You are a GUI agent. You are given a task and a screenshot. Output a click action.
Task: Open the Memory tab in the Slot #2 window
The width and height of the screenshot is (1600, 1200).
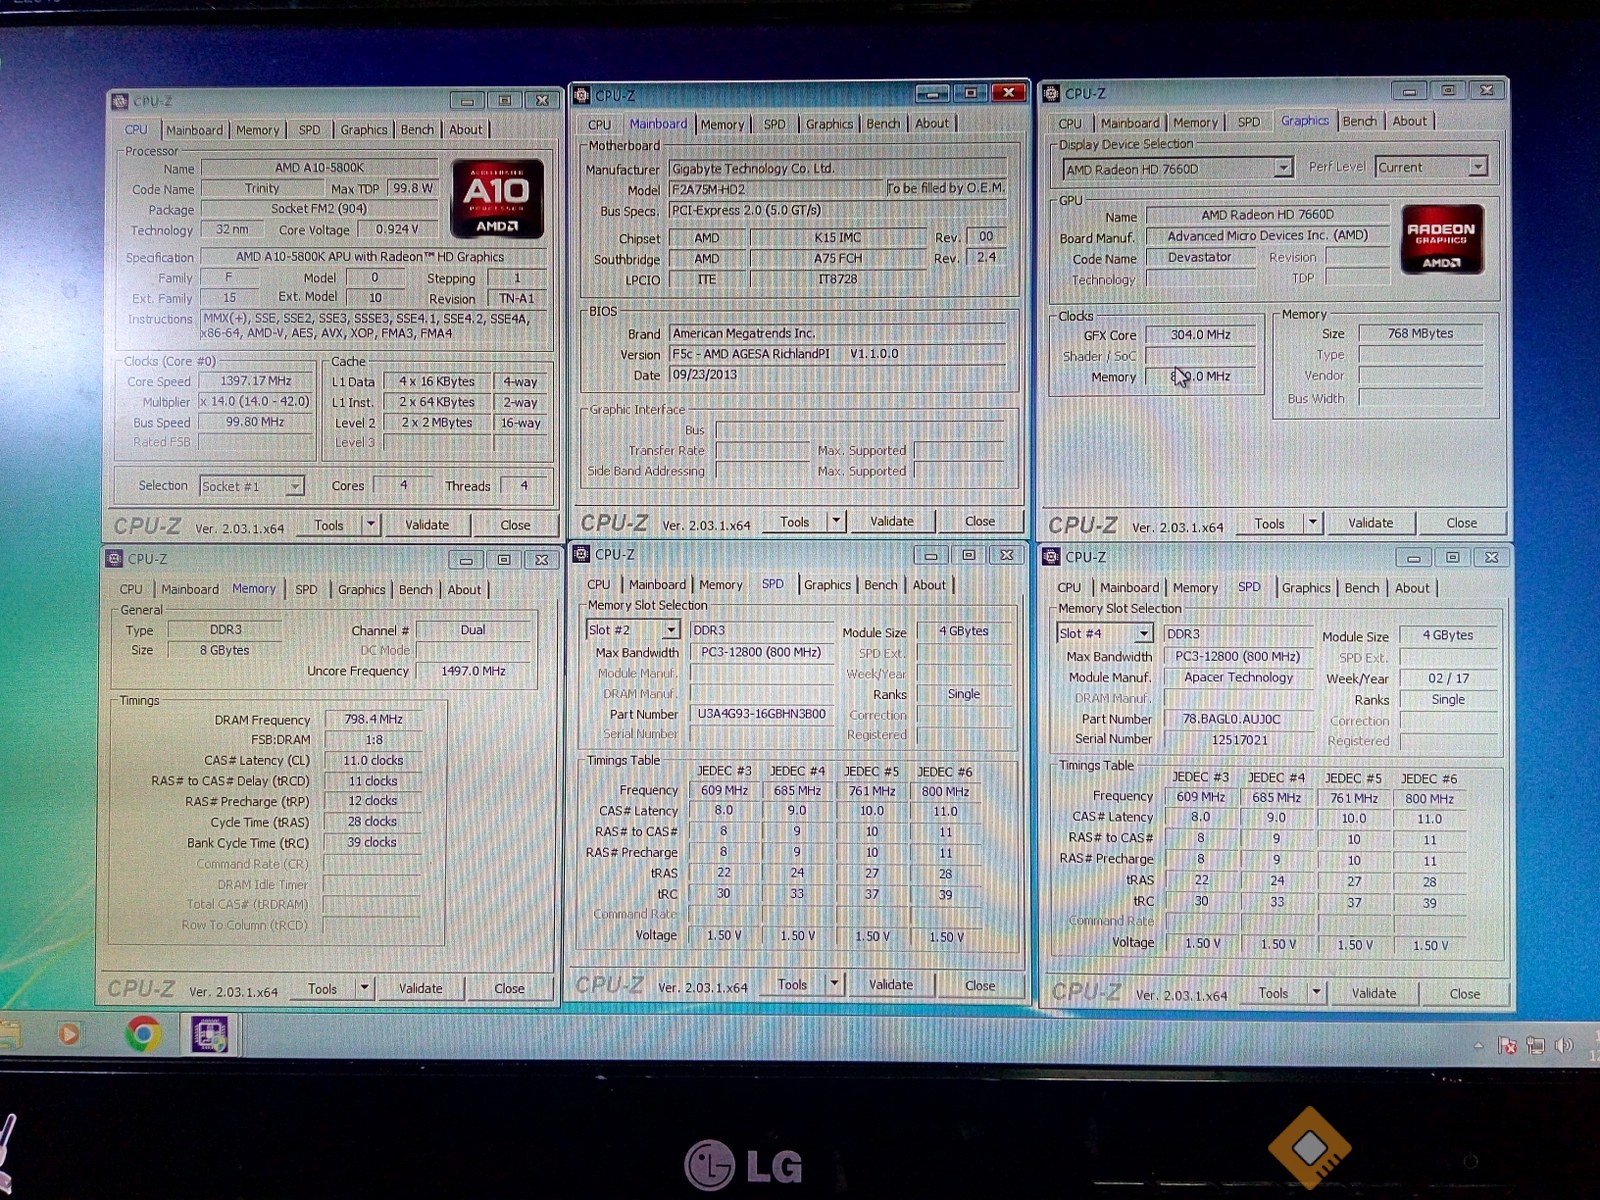pos(721,585)
